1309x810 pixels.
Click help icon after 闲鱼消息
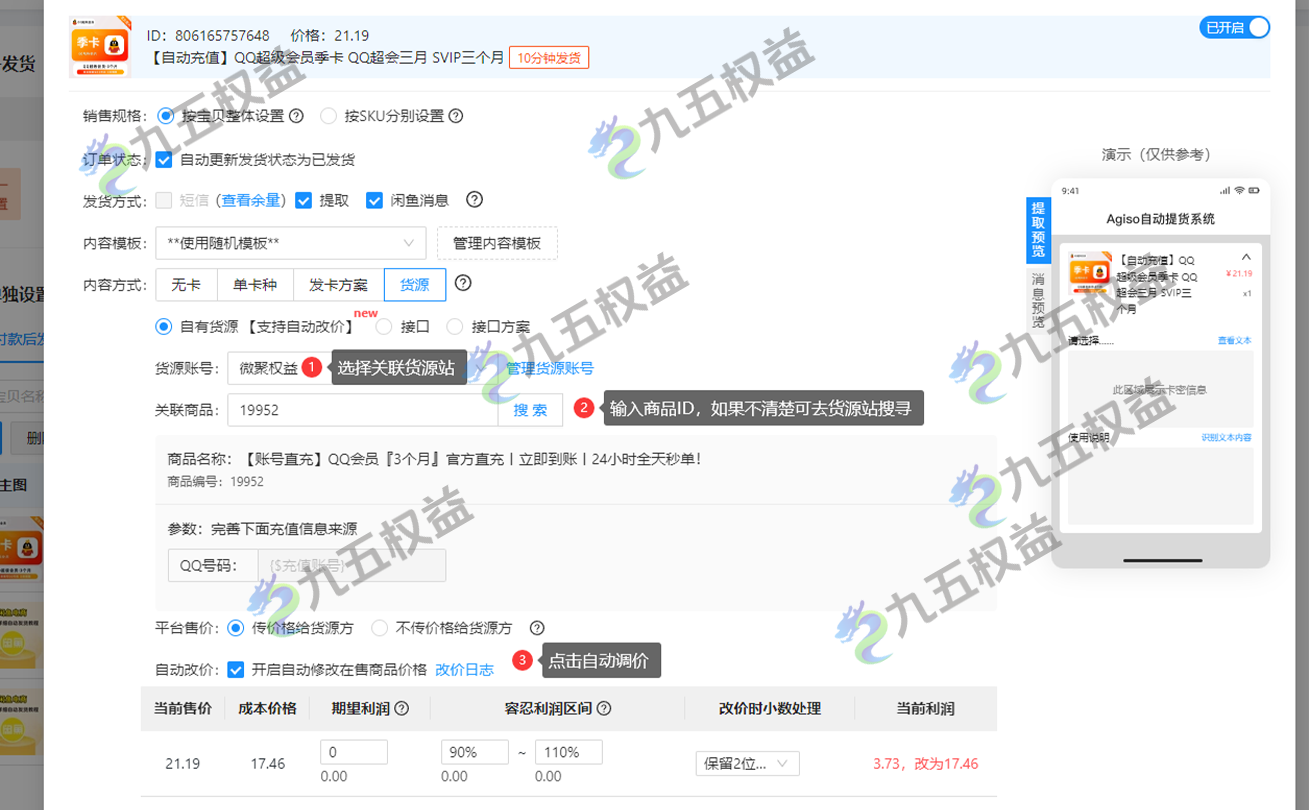(x=475, y=200)
